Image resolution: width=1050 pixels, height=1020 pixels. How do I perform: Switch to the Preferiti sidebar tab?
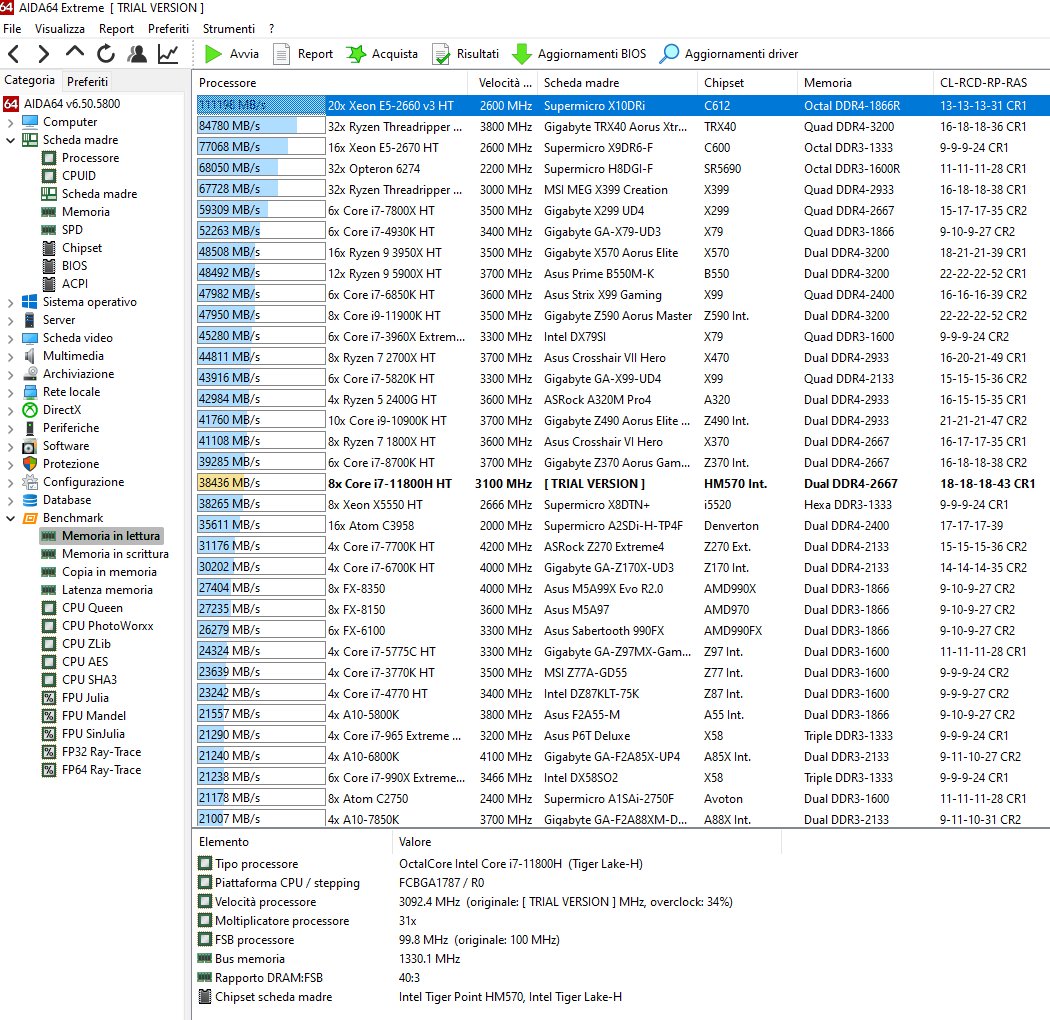(87, 81)
